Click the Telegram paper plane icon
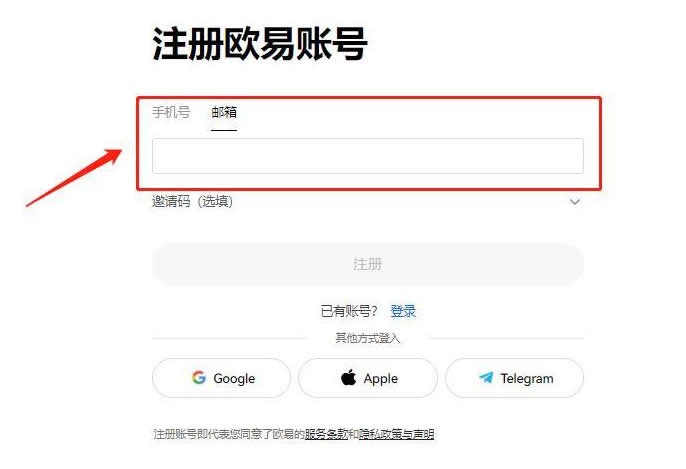The width and height of the screenshot is (686, 469). point(486,378)
